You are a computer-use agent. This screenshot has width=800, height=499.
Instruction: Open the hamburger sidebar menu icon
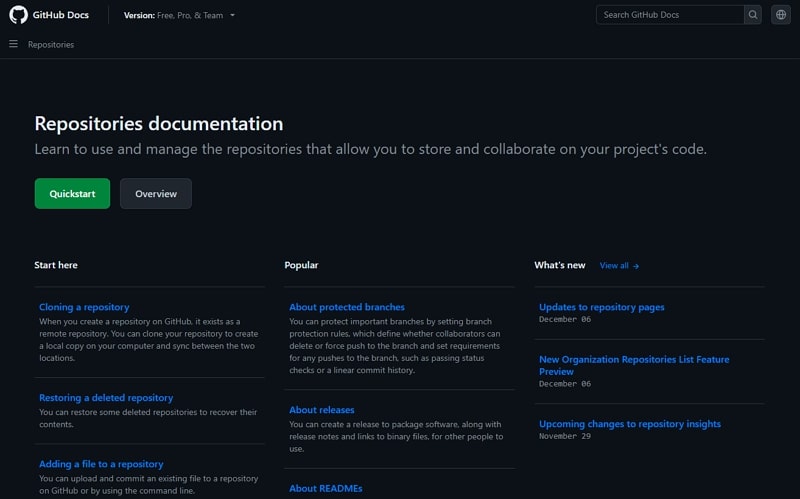point(13,44)
